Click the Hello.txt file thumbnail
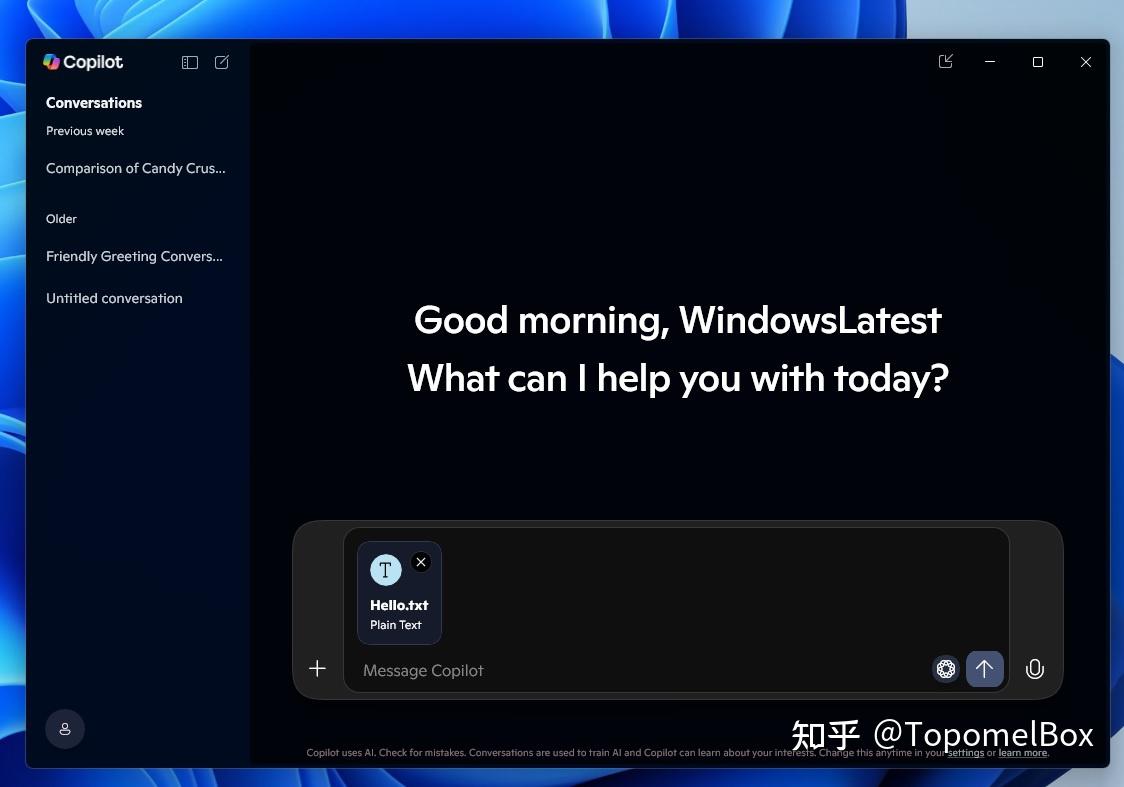This screenshot has height=787, width=1124. (x=386, y=570)
